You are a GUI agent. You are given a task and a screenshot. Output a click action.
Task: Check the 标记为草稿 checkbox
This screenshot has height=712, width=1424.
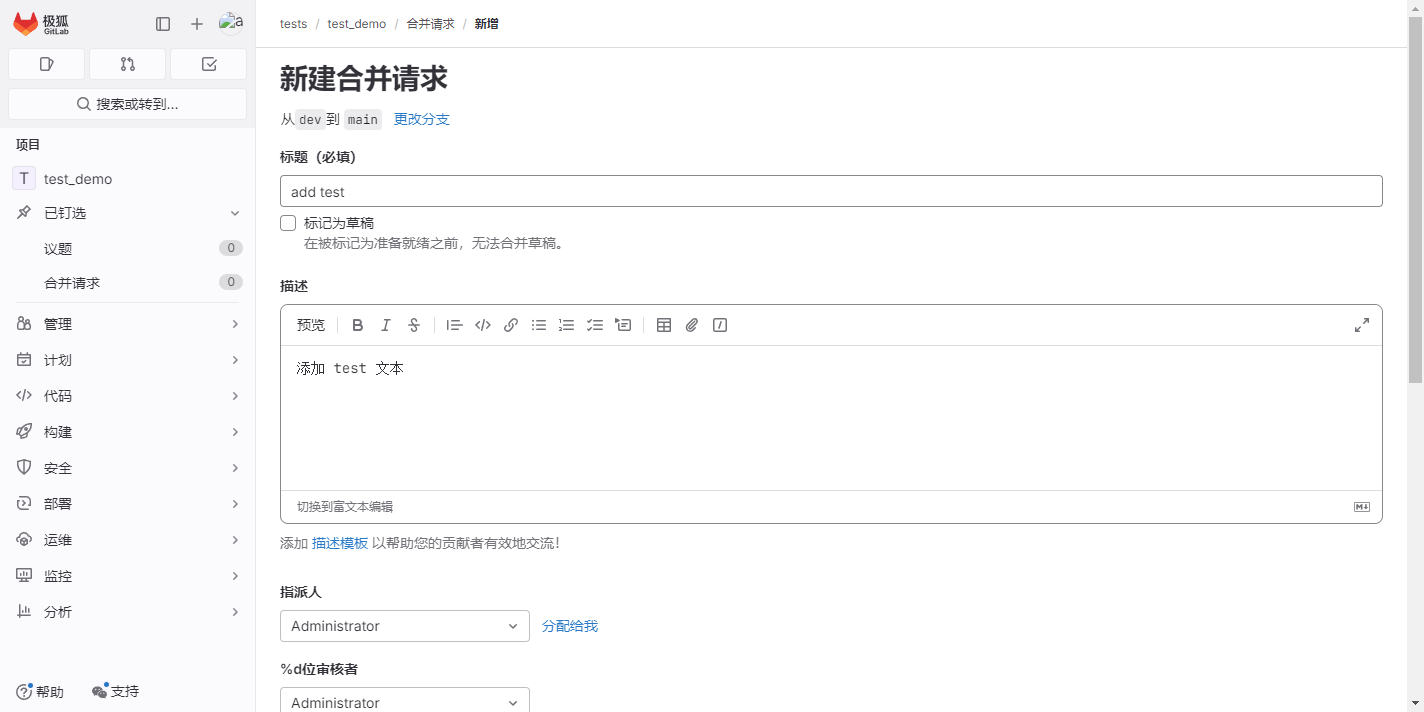pyautogui.click(x=288, y=223)
